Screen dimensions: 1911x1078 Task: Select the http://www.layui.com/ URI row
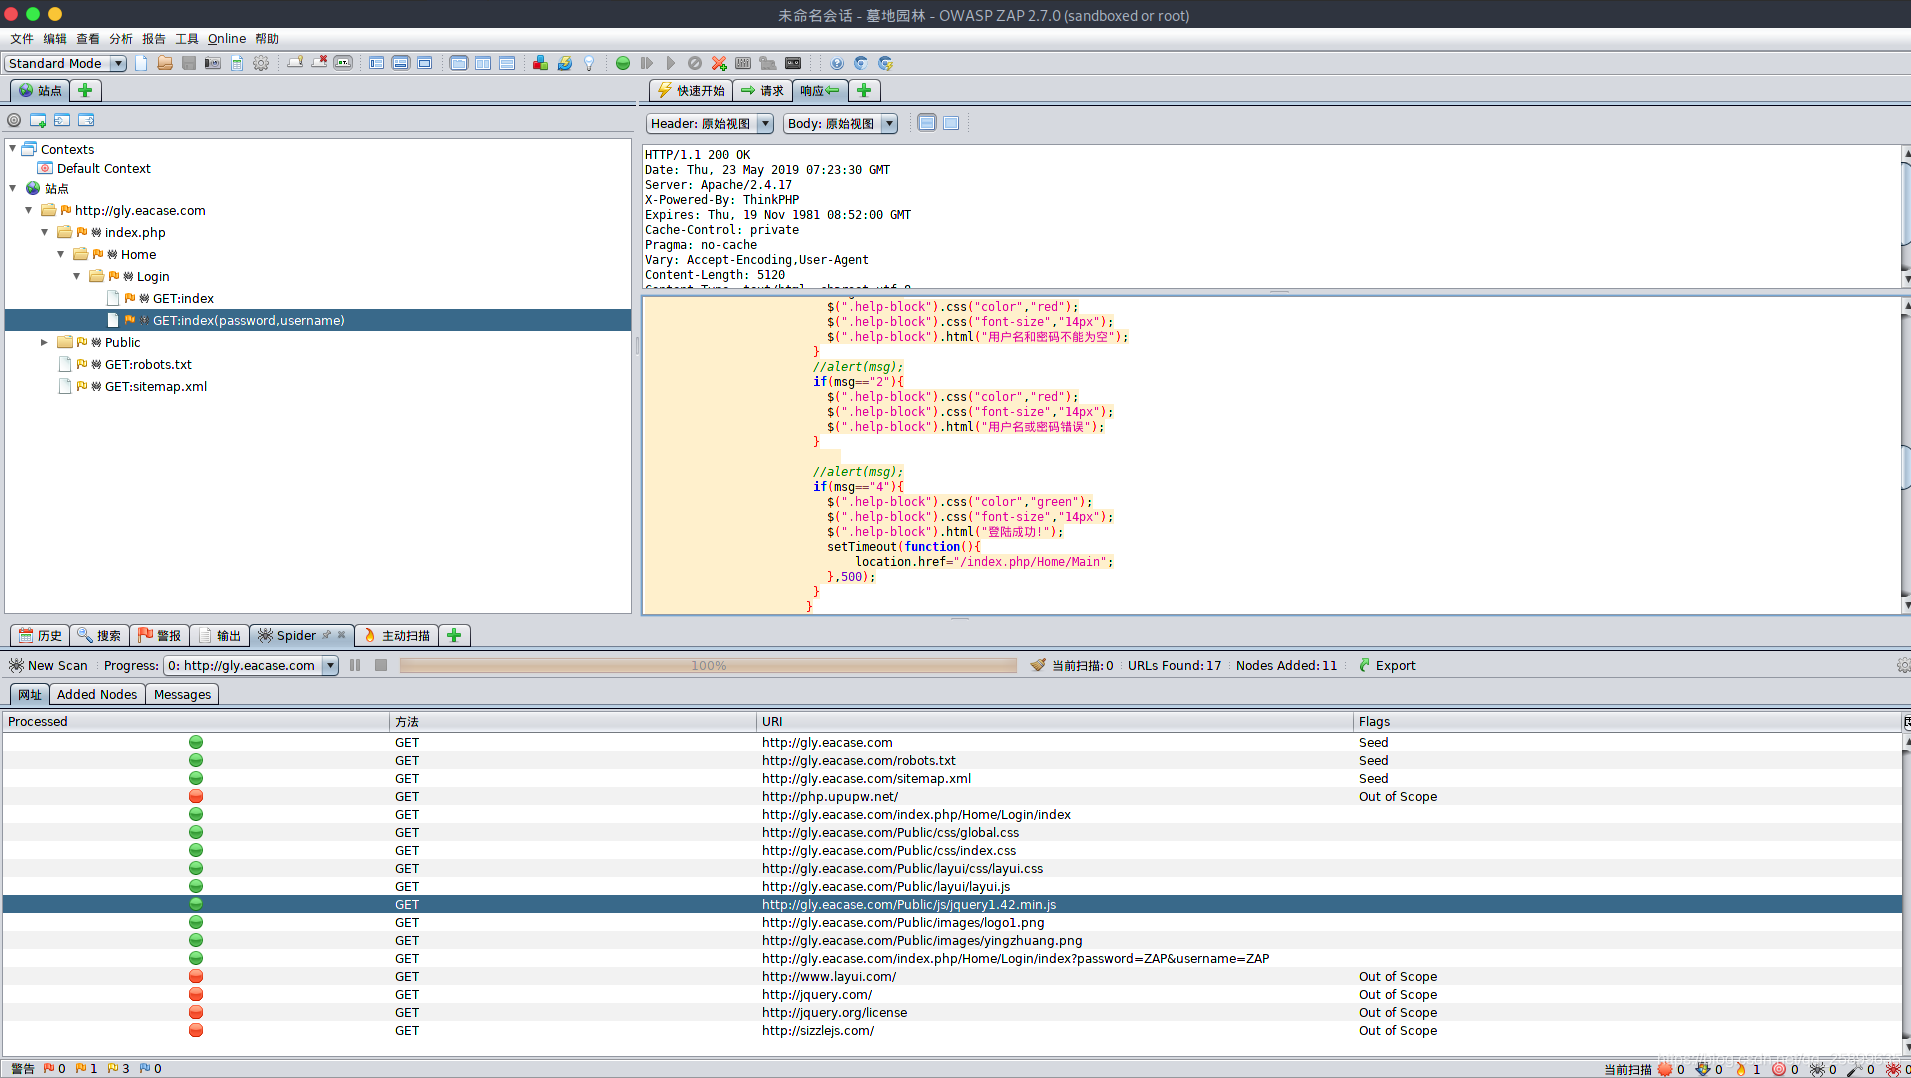tap(952, 976)
